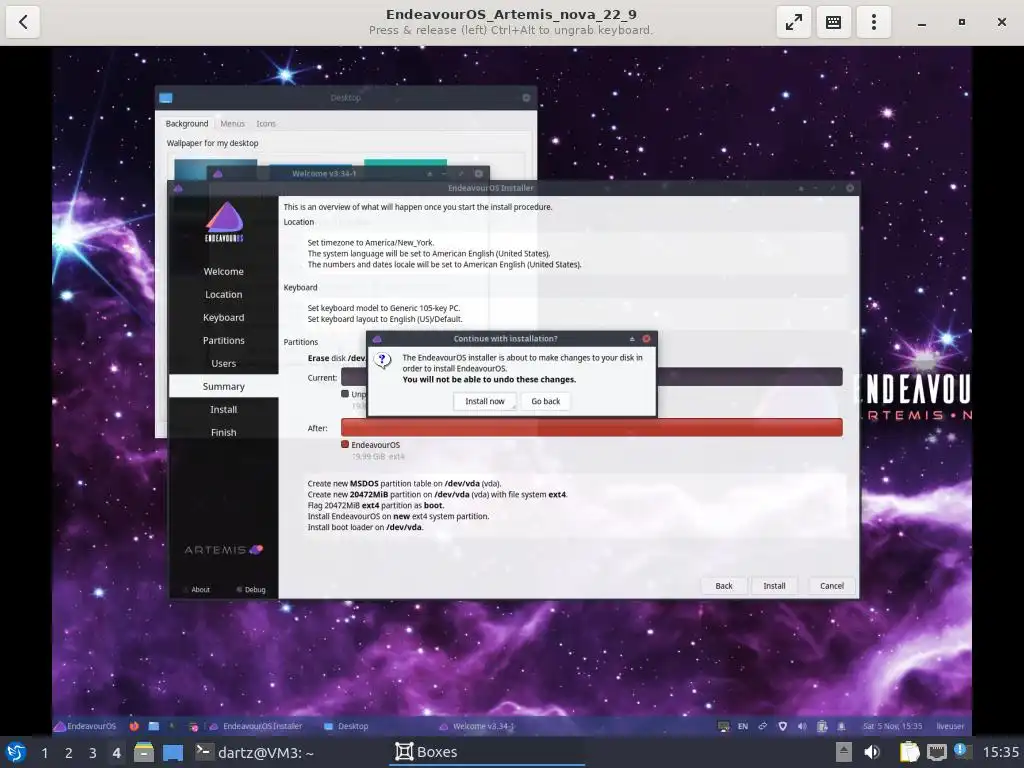Switch to the Desktop task in guest taskbar
Screen dimensions: 1024x768
tap(347, 726)
